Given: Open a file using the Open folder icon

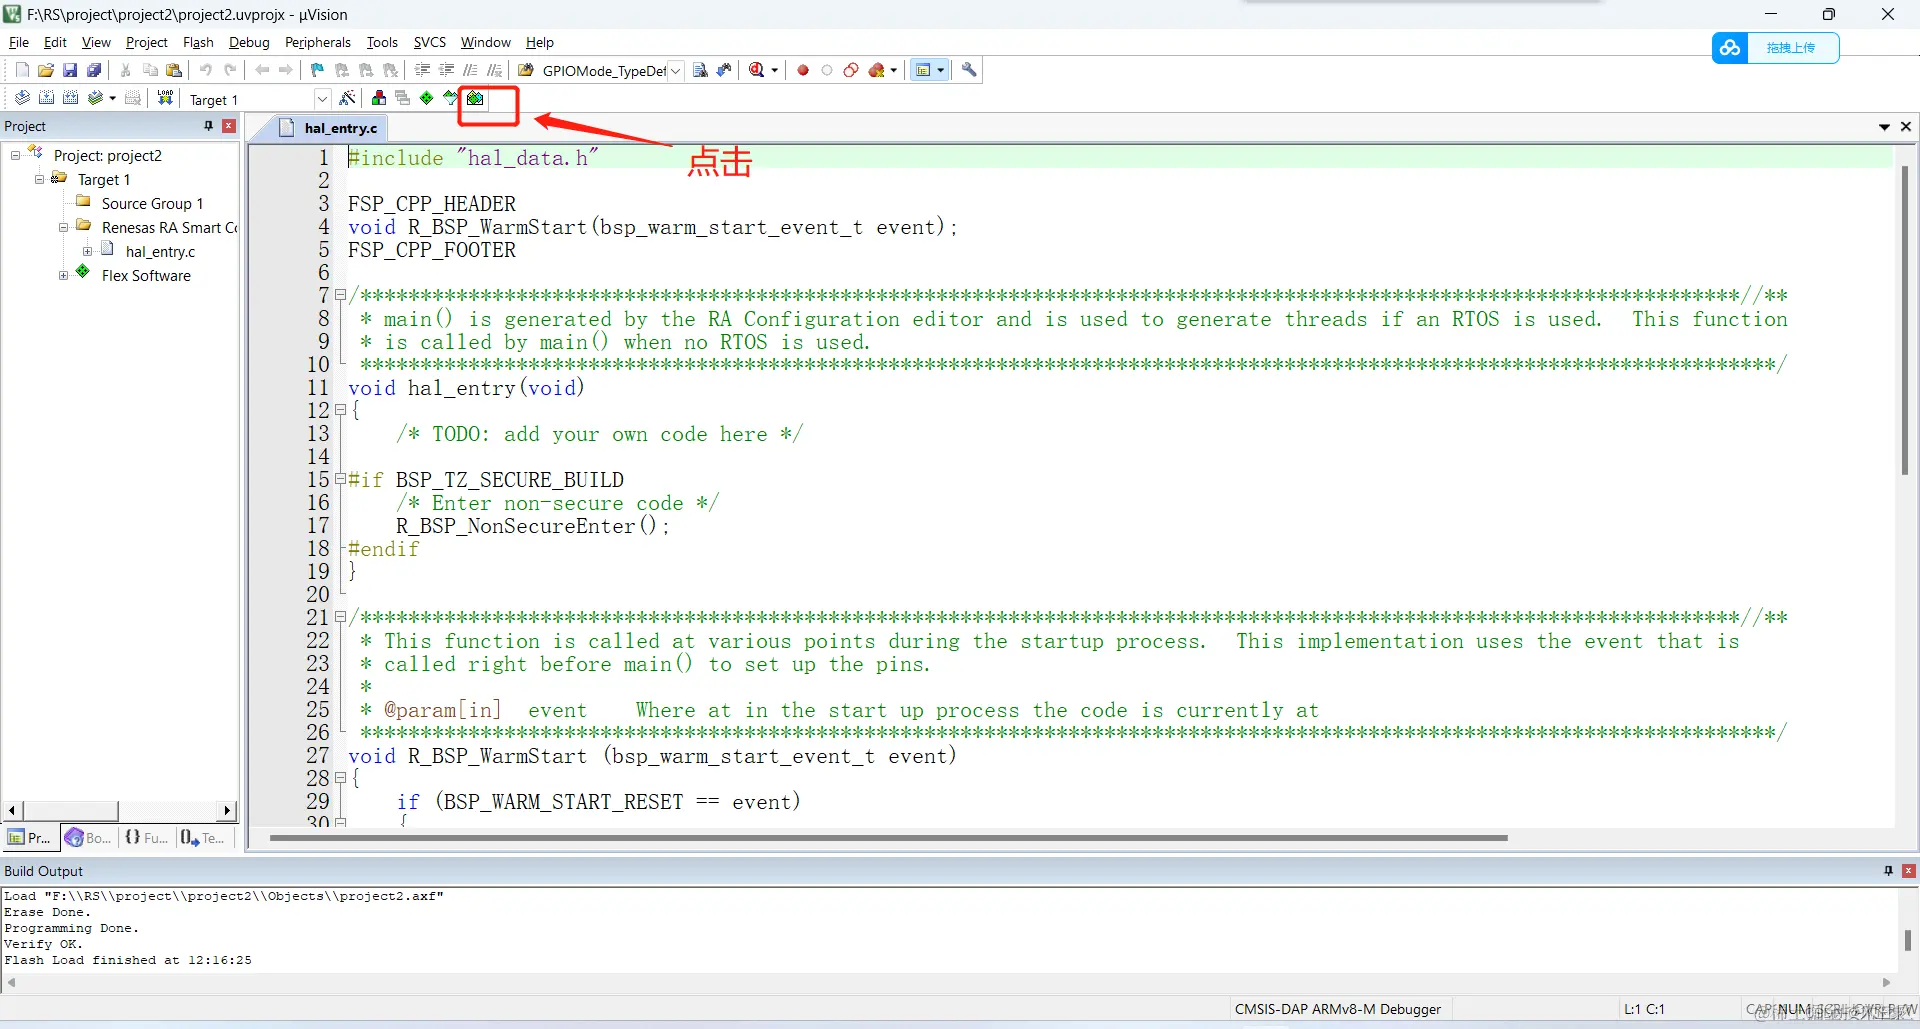Looking at the screenshot, I should [x=46, y=70].
